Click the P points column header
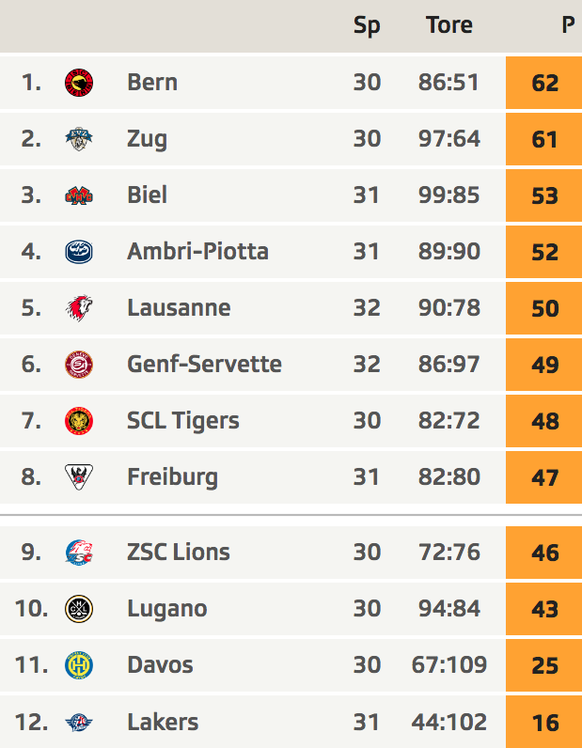Viewport: 582px width, 748px height. 568,25
